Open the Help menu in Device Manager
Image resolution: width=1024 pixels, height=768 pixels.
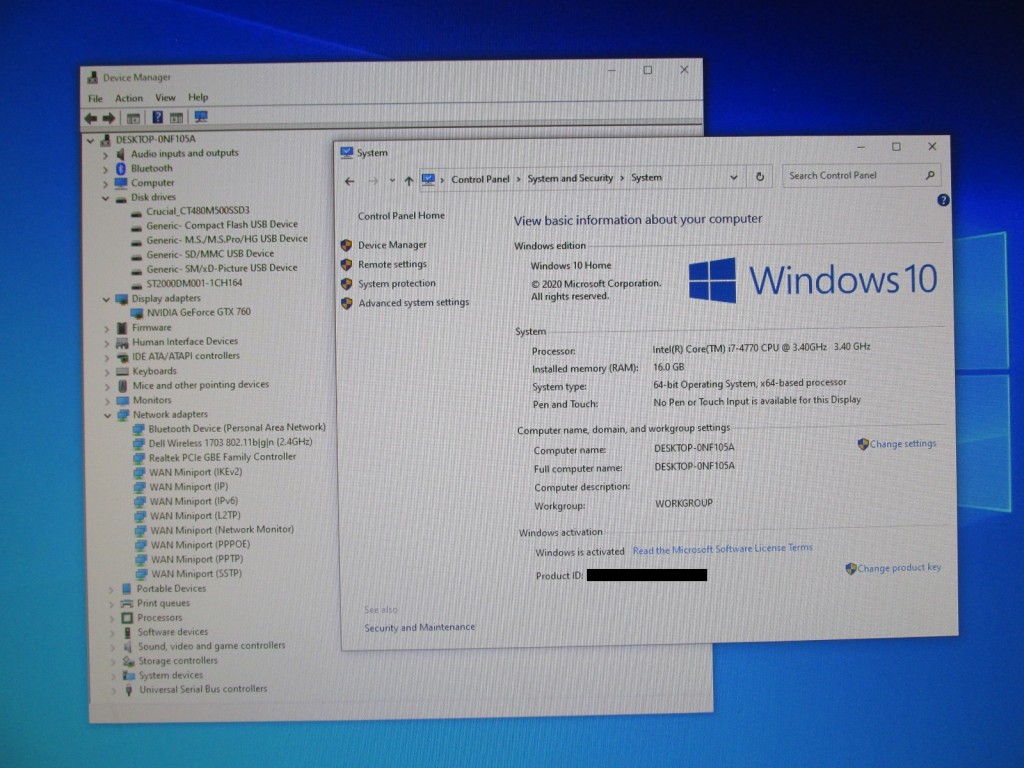point(198,97)
